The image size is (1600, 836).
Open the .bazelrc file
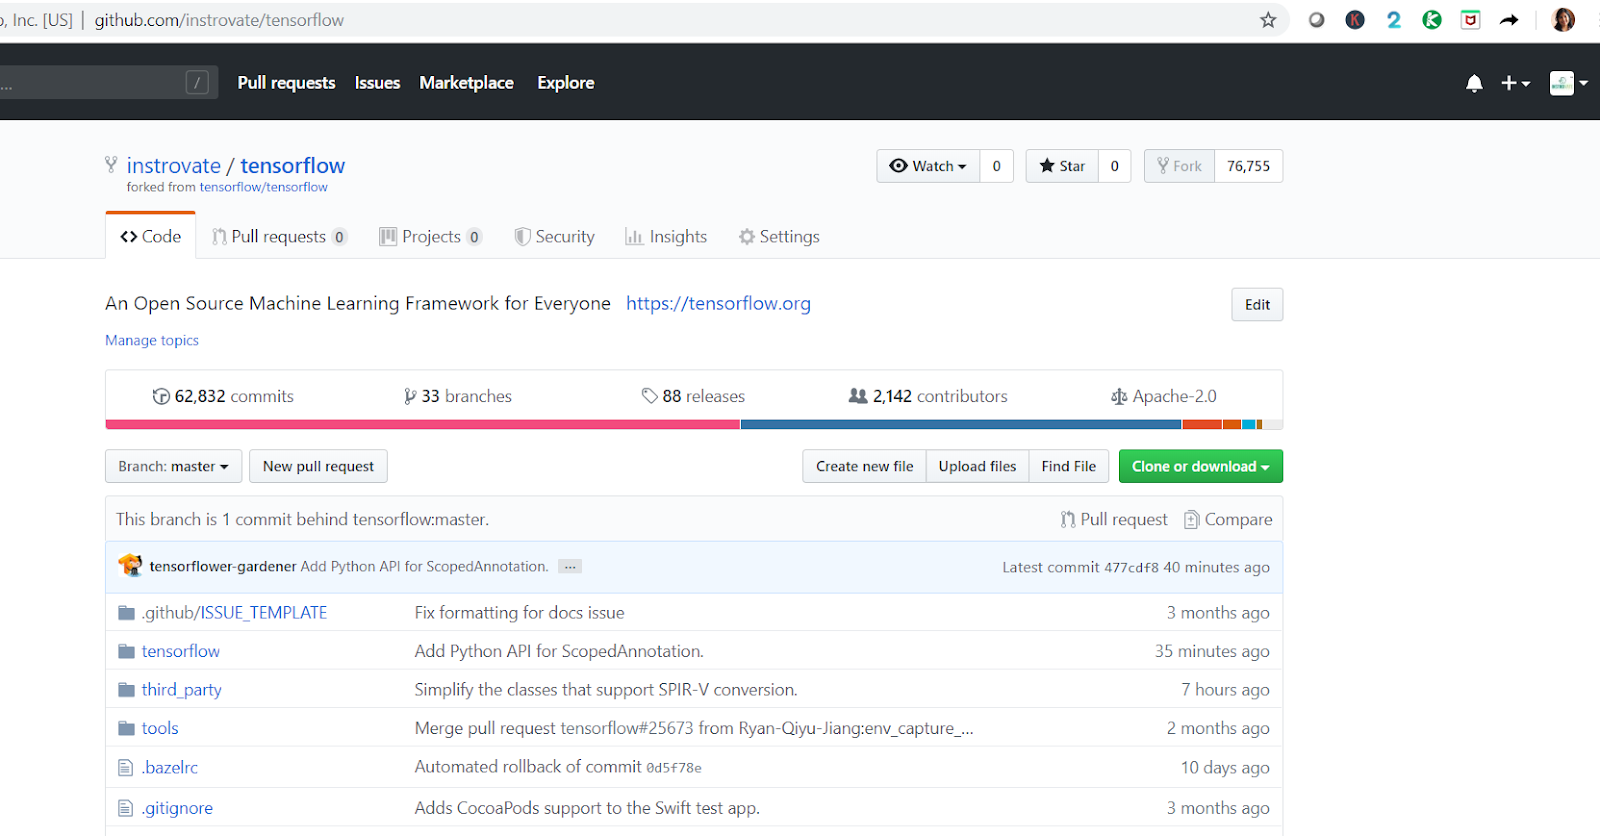[169, 767]
